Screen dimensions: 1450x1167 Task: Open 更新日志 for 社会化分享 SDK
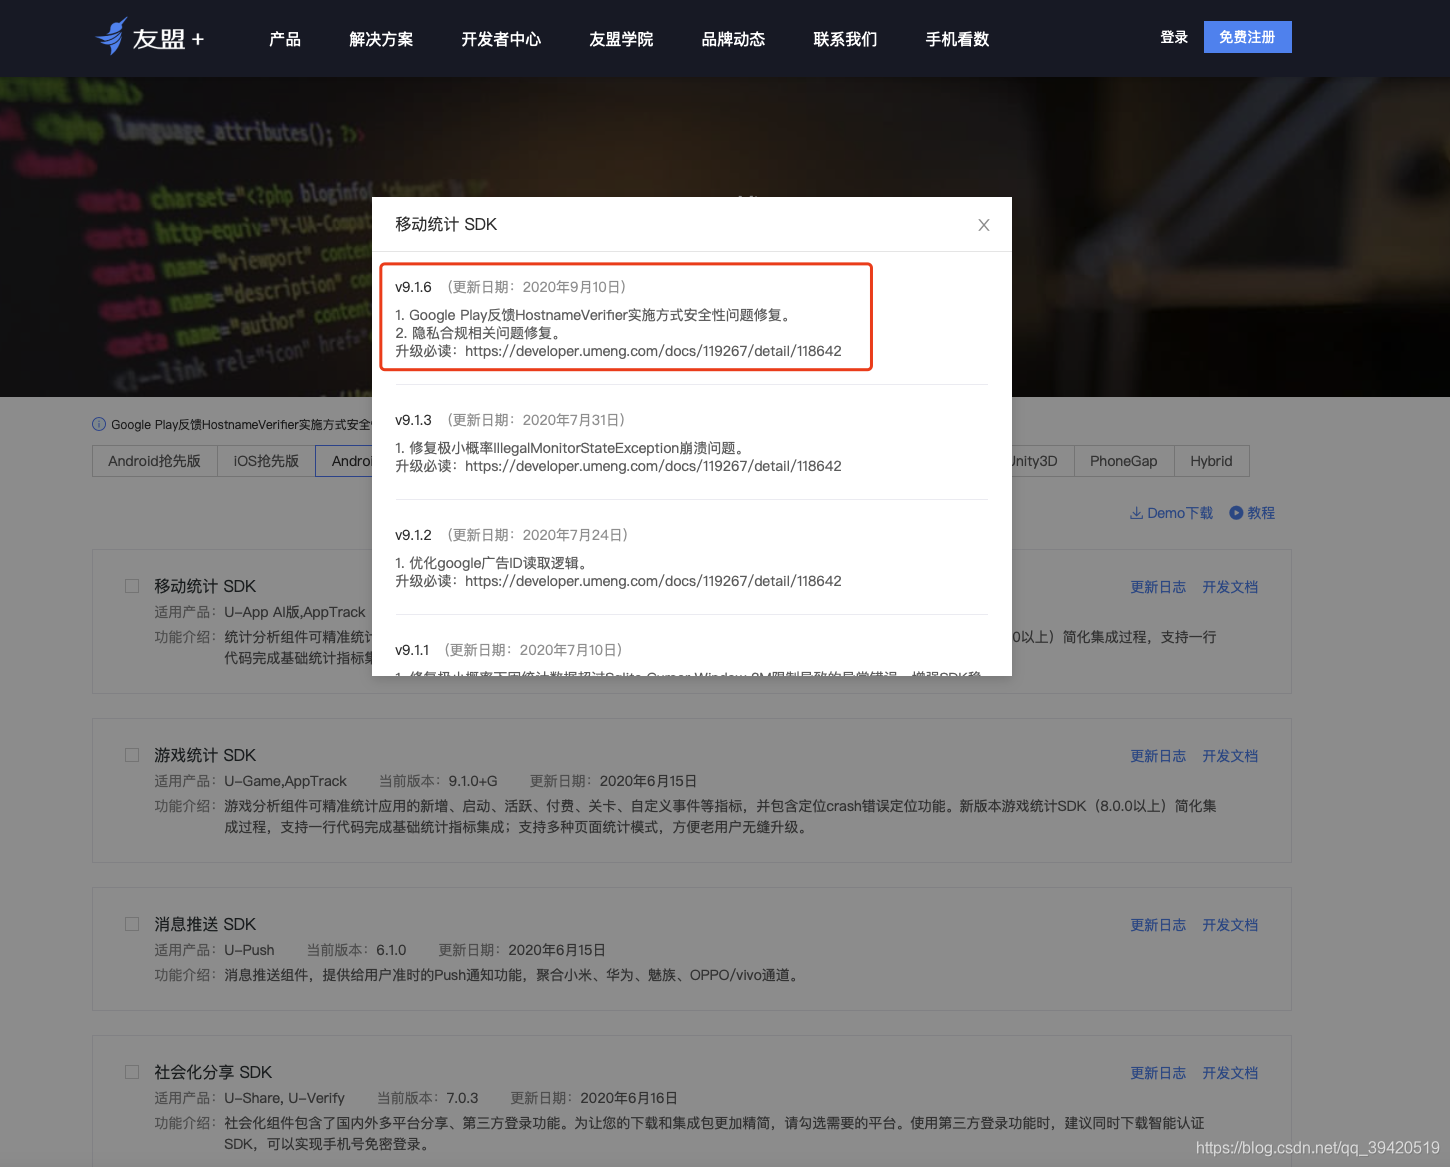point(1158,1073)
